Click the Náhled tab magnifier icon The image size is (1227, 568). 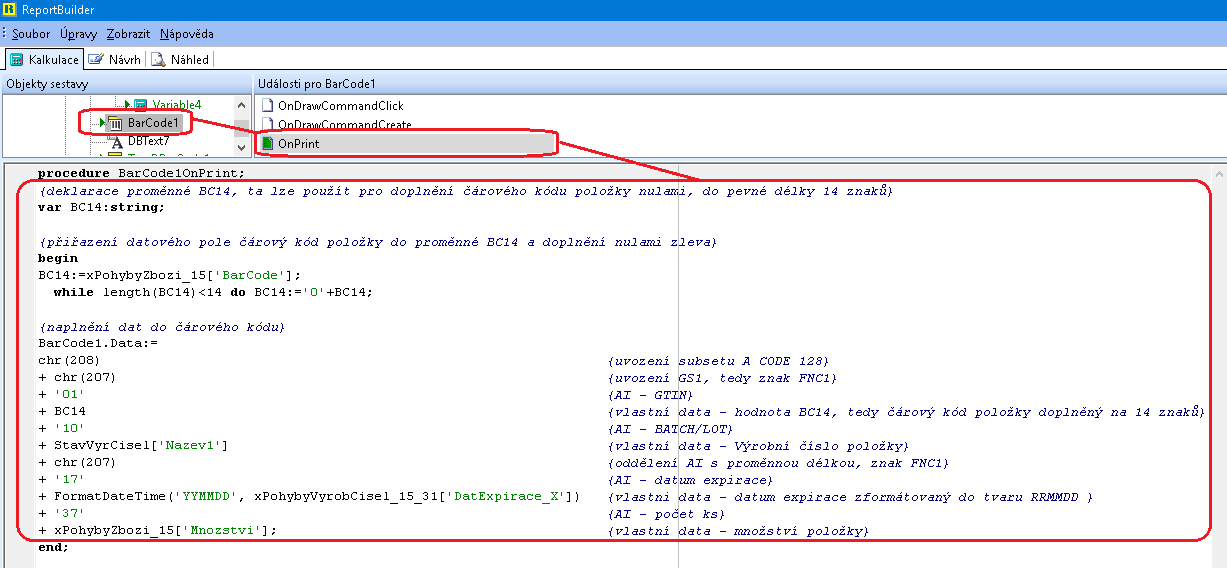(158, 60)
